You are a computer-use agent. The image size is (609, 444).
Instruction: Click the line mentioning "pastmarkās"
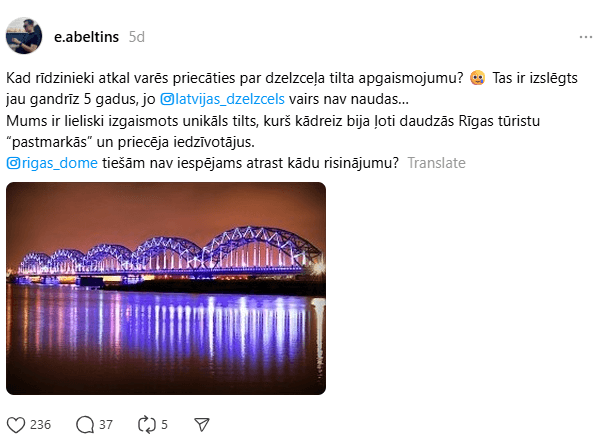[130, 142]
